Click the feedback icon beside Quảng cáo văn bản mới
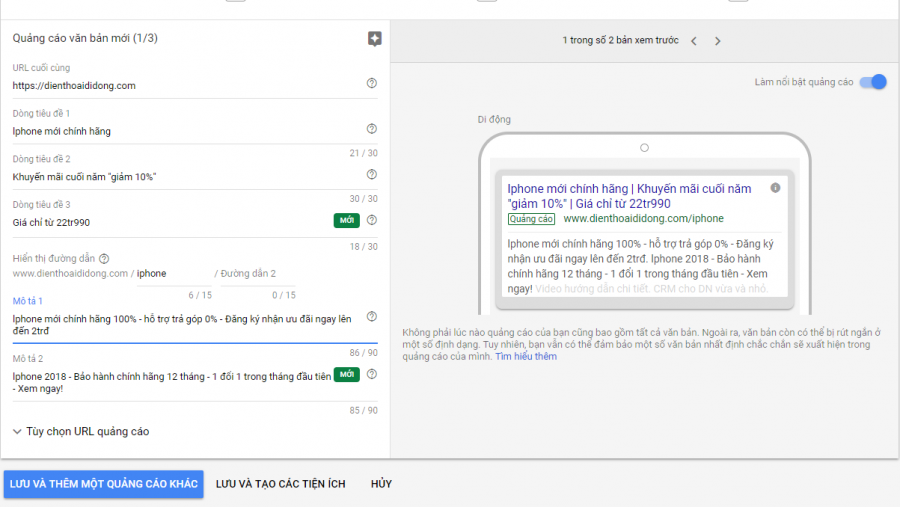 coord(374,39)
